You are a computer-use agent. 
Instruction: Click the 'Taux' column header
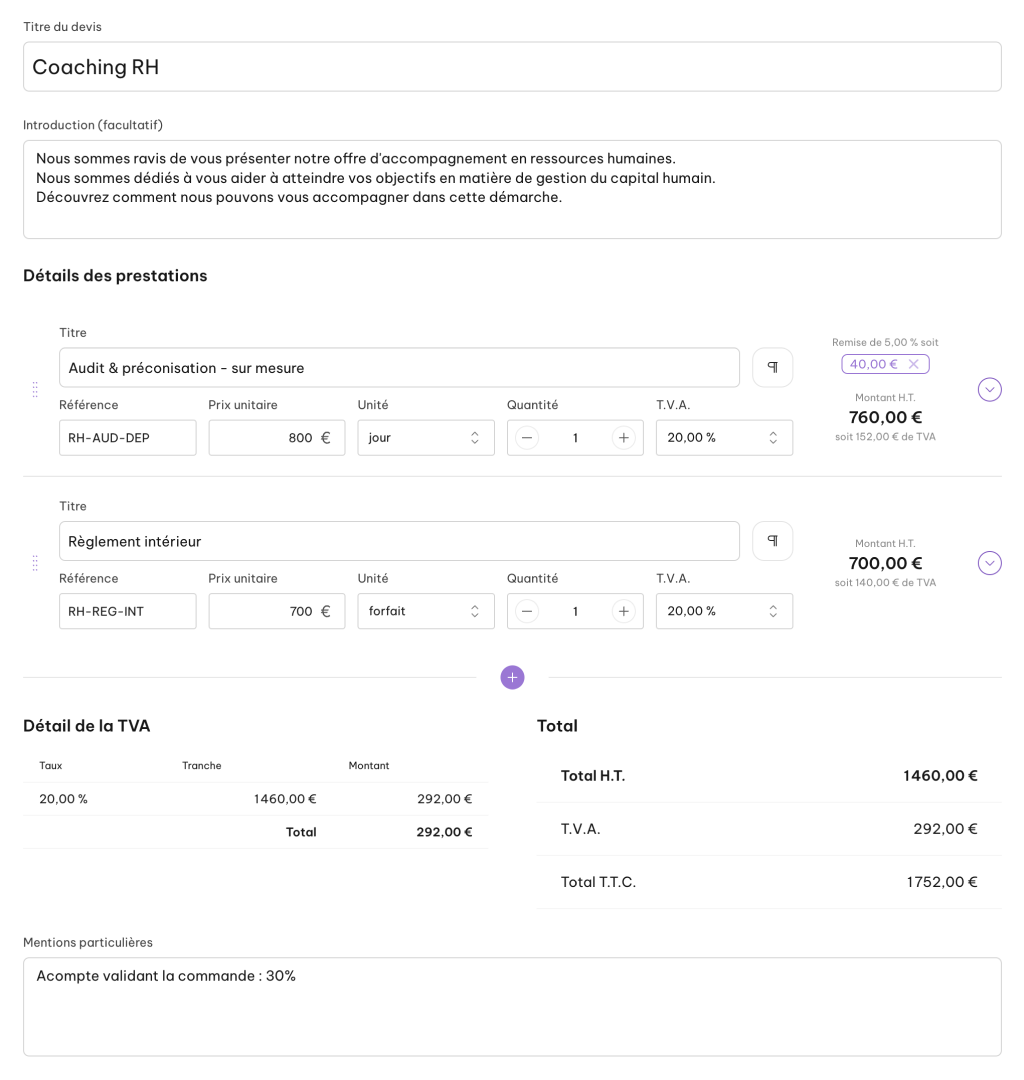coord(51,766)
